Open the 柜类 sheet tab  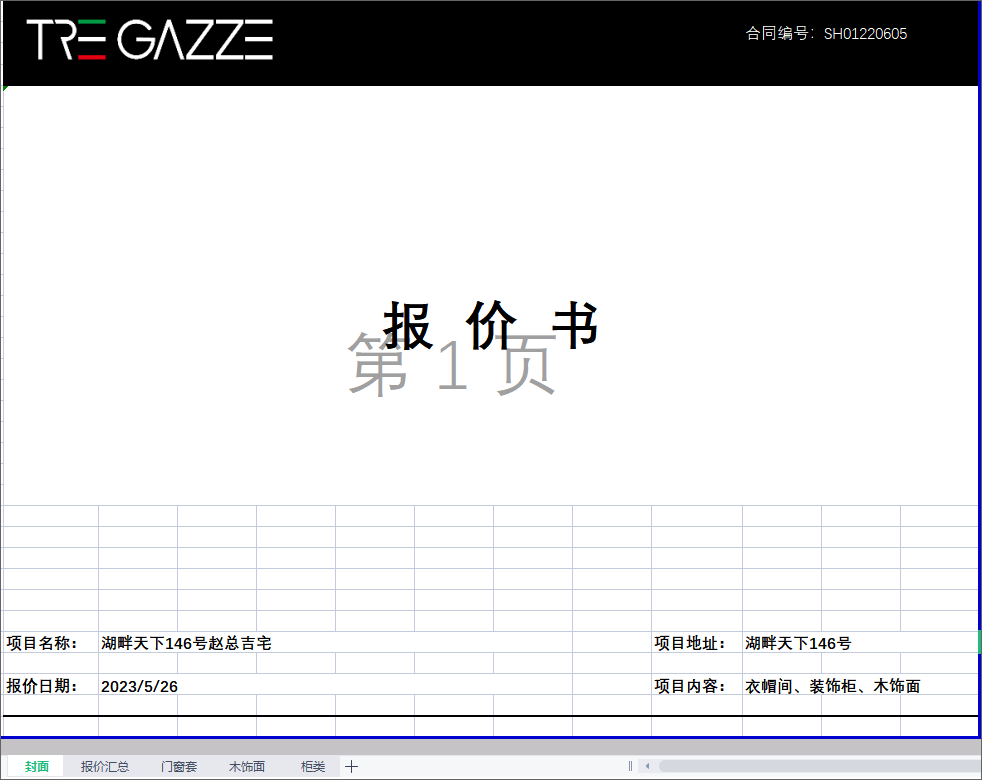313,766
